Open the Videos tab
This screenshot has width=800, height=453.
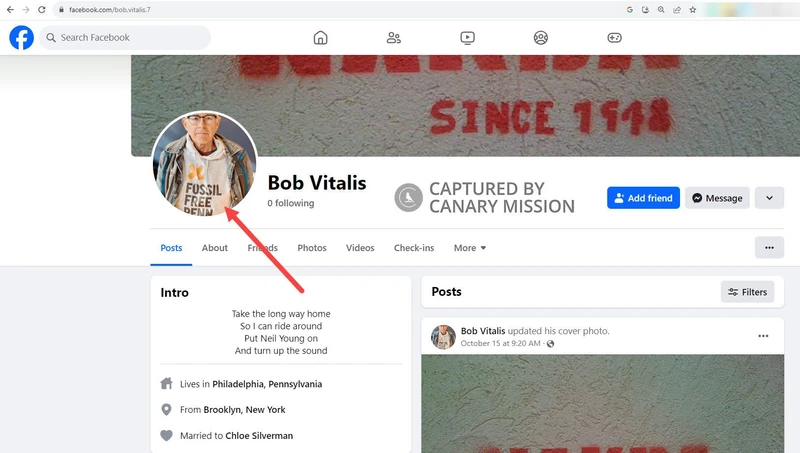[360, 248]
